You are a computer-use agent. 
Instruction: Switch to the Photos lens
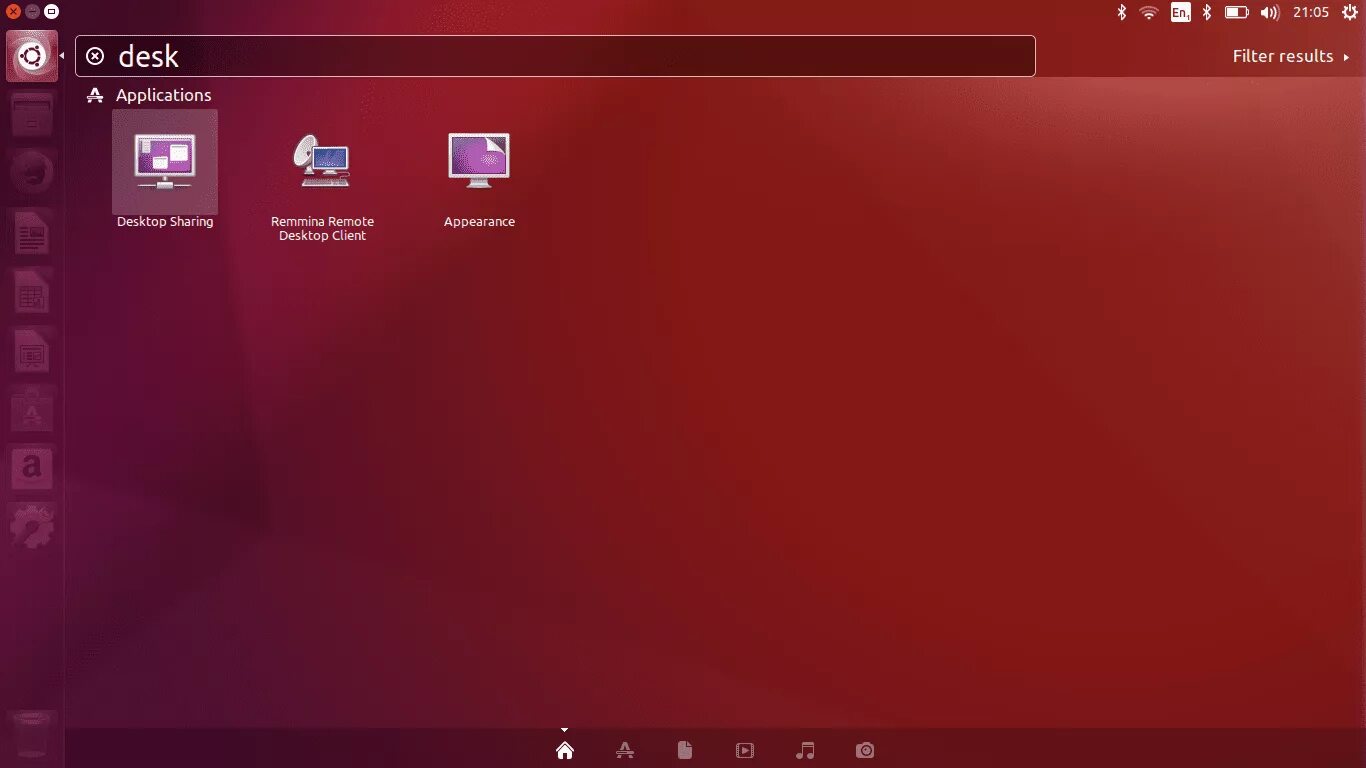[x=865, y=750]
